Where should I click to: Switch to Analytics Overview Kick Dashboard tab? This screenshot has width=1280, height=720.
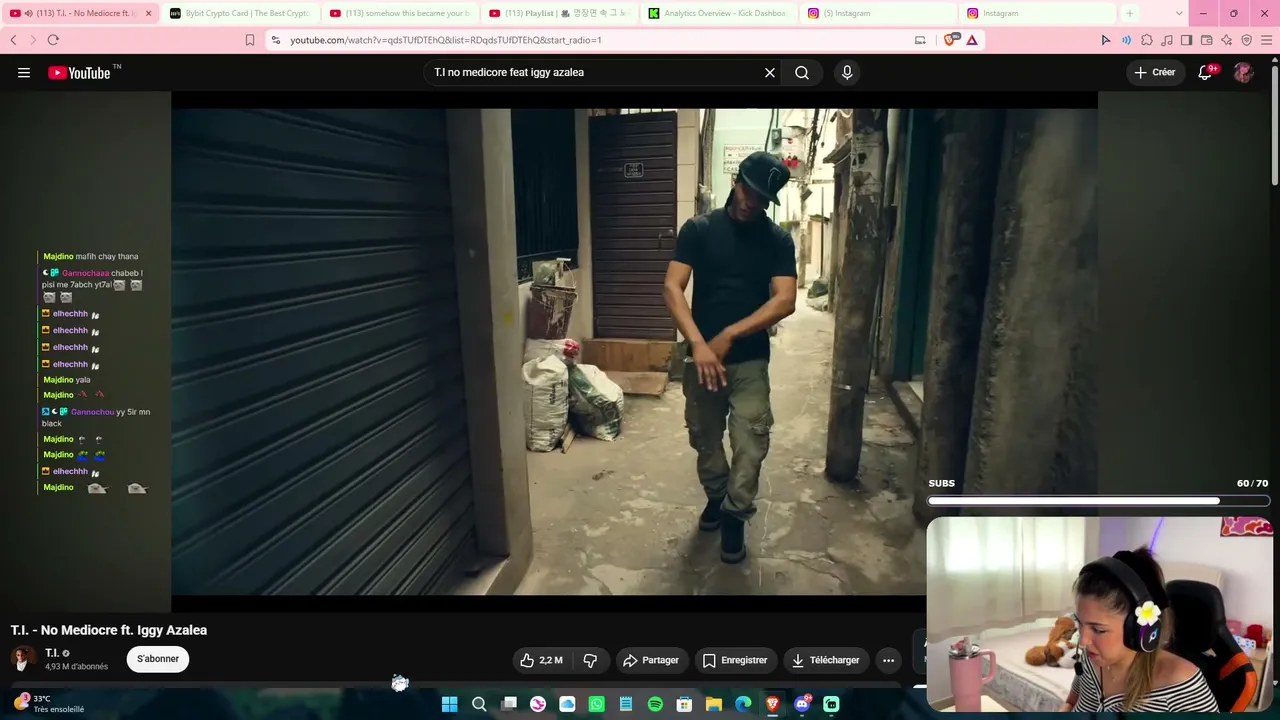click(x=719, y=13)
